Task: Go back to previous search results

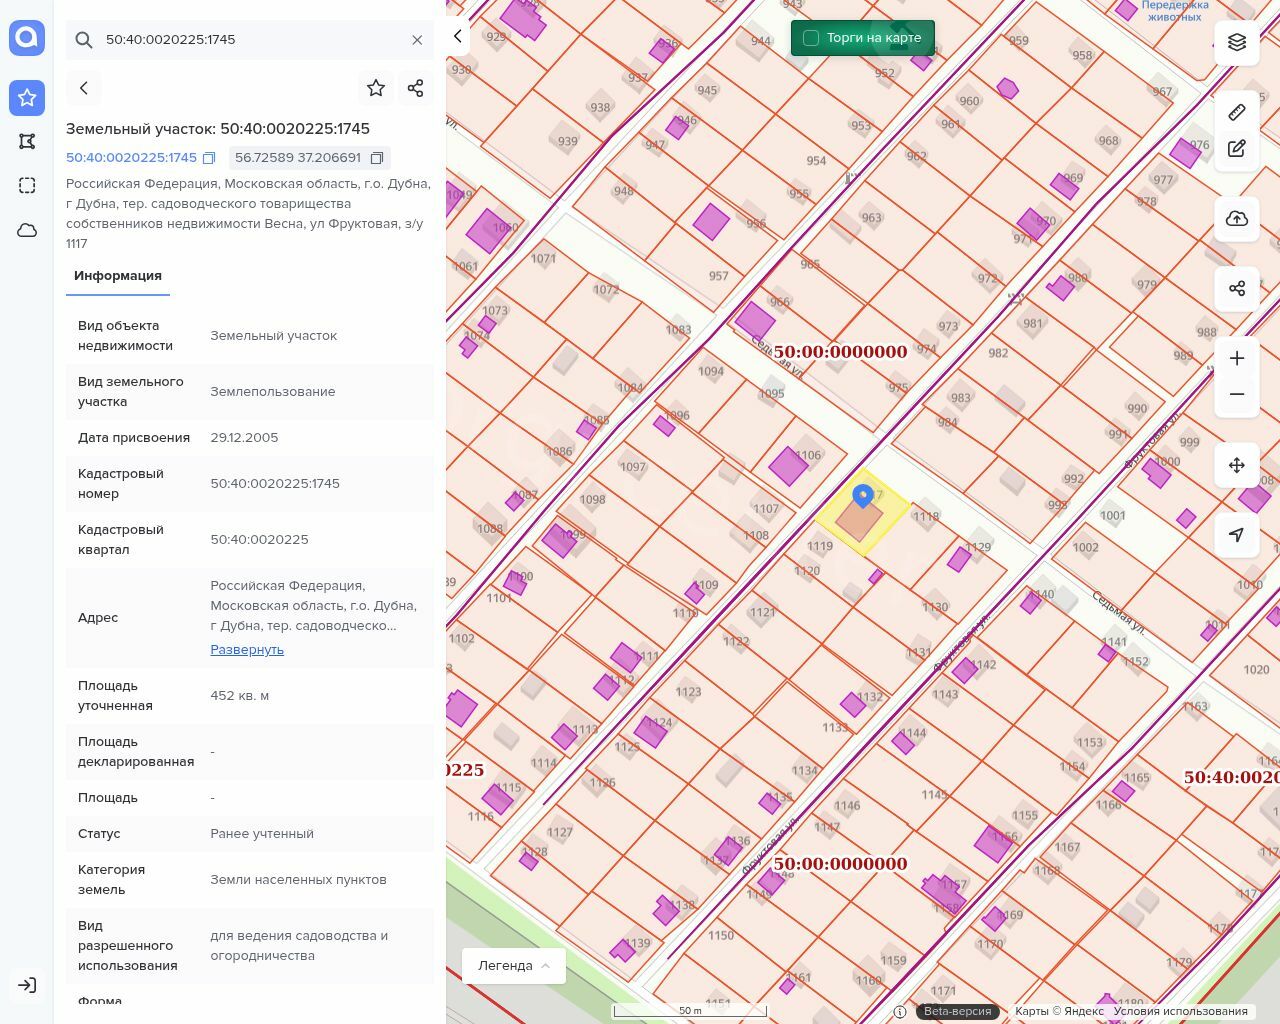Action: [84, 88]
